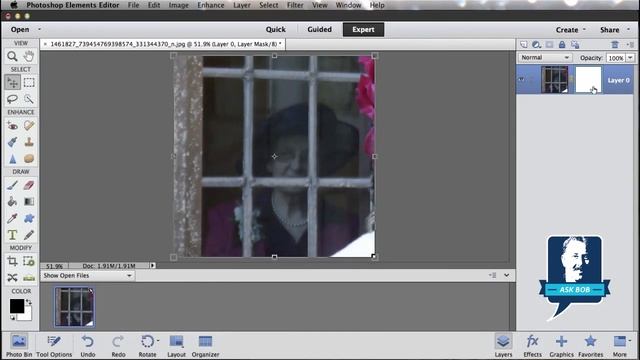Open the Opacity slider dropdown arrow
Viewport: 640px width, 360px height.
point(630,58)
